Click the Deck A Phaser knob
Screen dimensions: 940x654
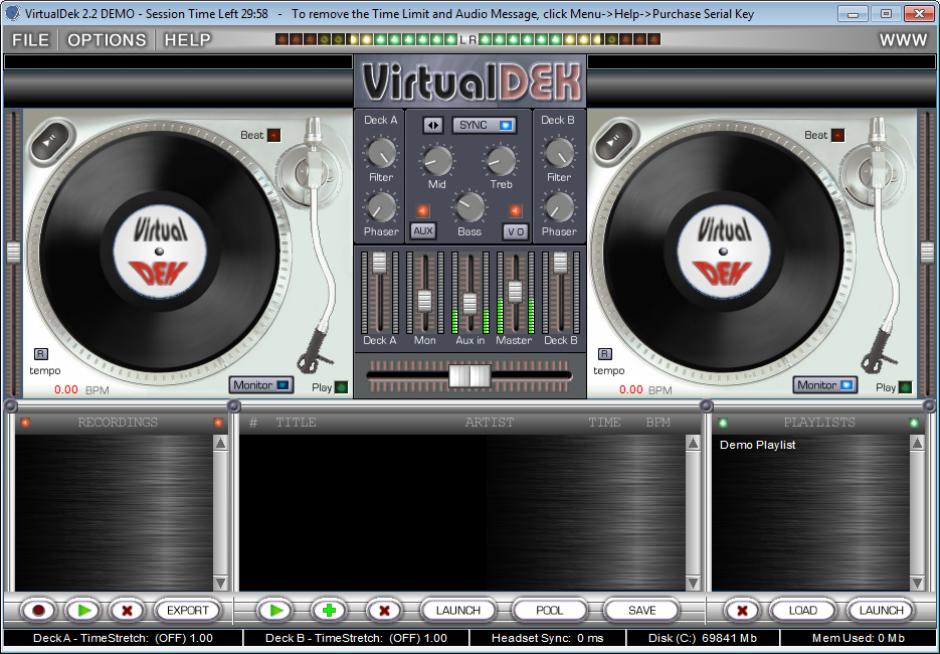click(x=381, y=207)
